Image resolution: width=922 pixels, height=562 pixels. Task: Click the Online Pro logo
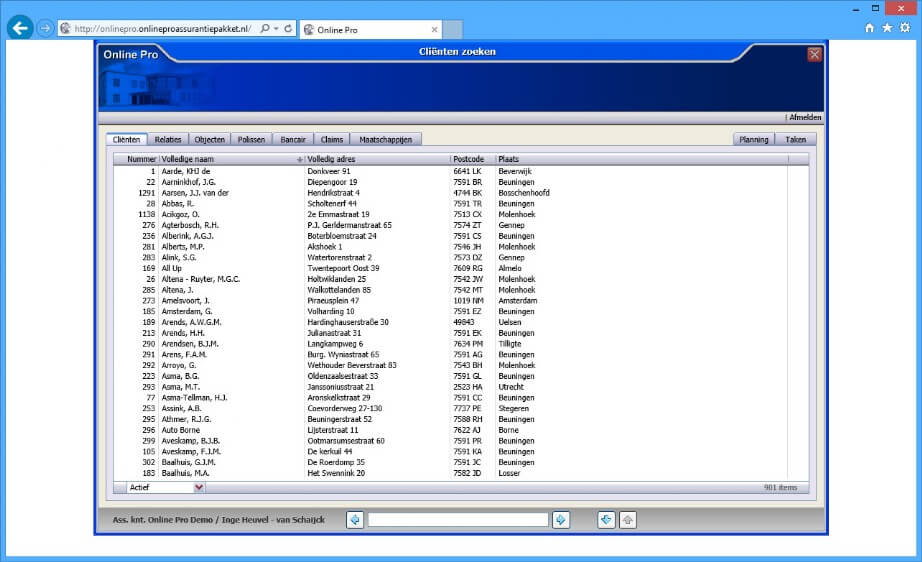coord(131,55)
